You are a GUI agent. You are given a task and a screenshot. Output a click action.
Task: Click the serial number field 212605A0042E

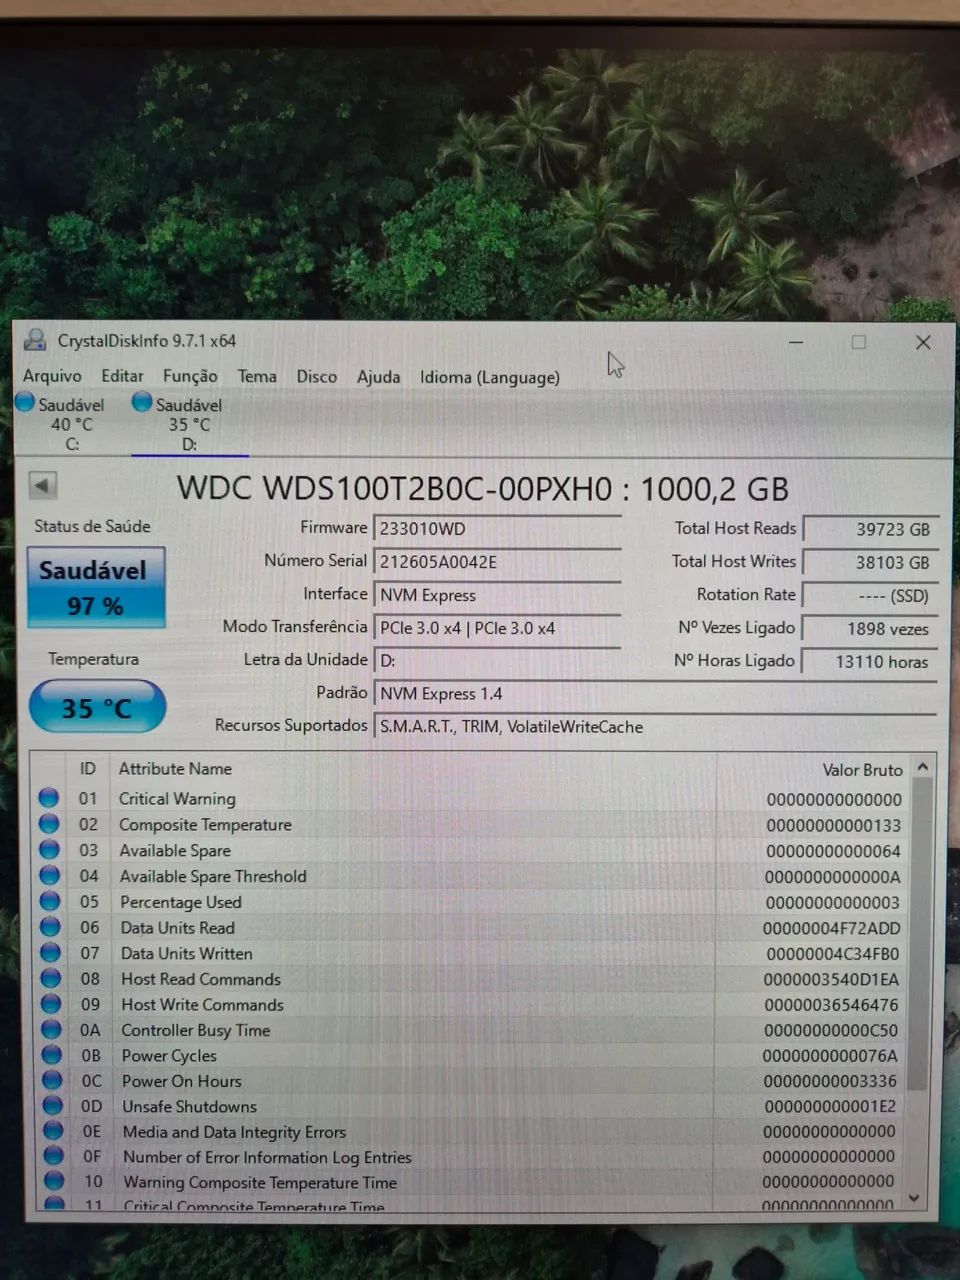point(497,561)
